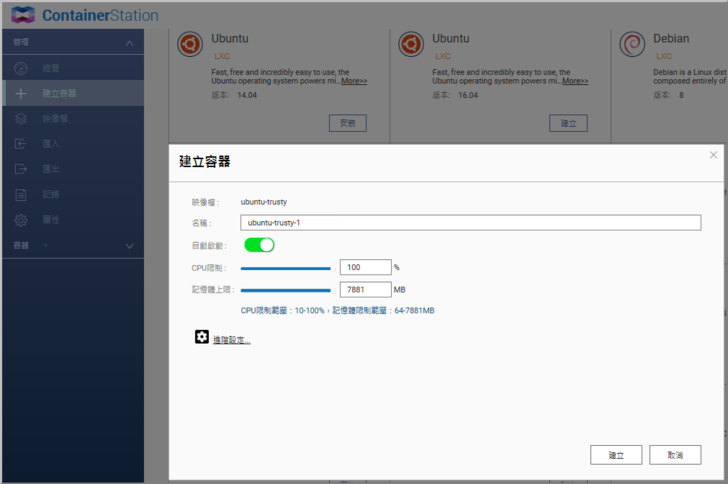Image resolution: width=728 pixels, height=484 pixels.
Task: Click the memory field showing 7881
Action: tap(365, 289)
